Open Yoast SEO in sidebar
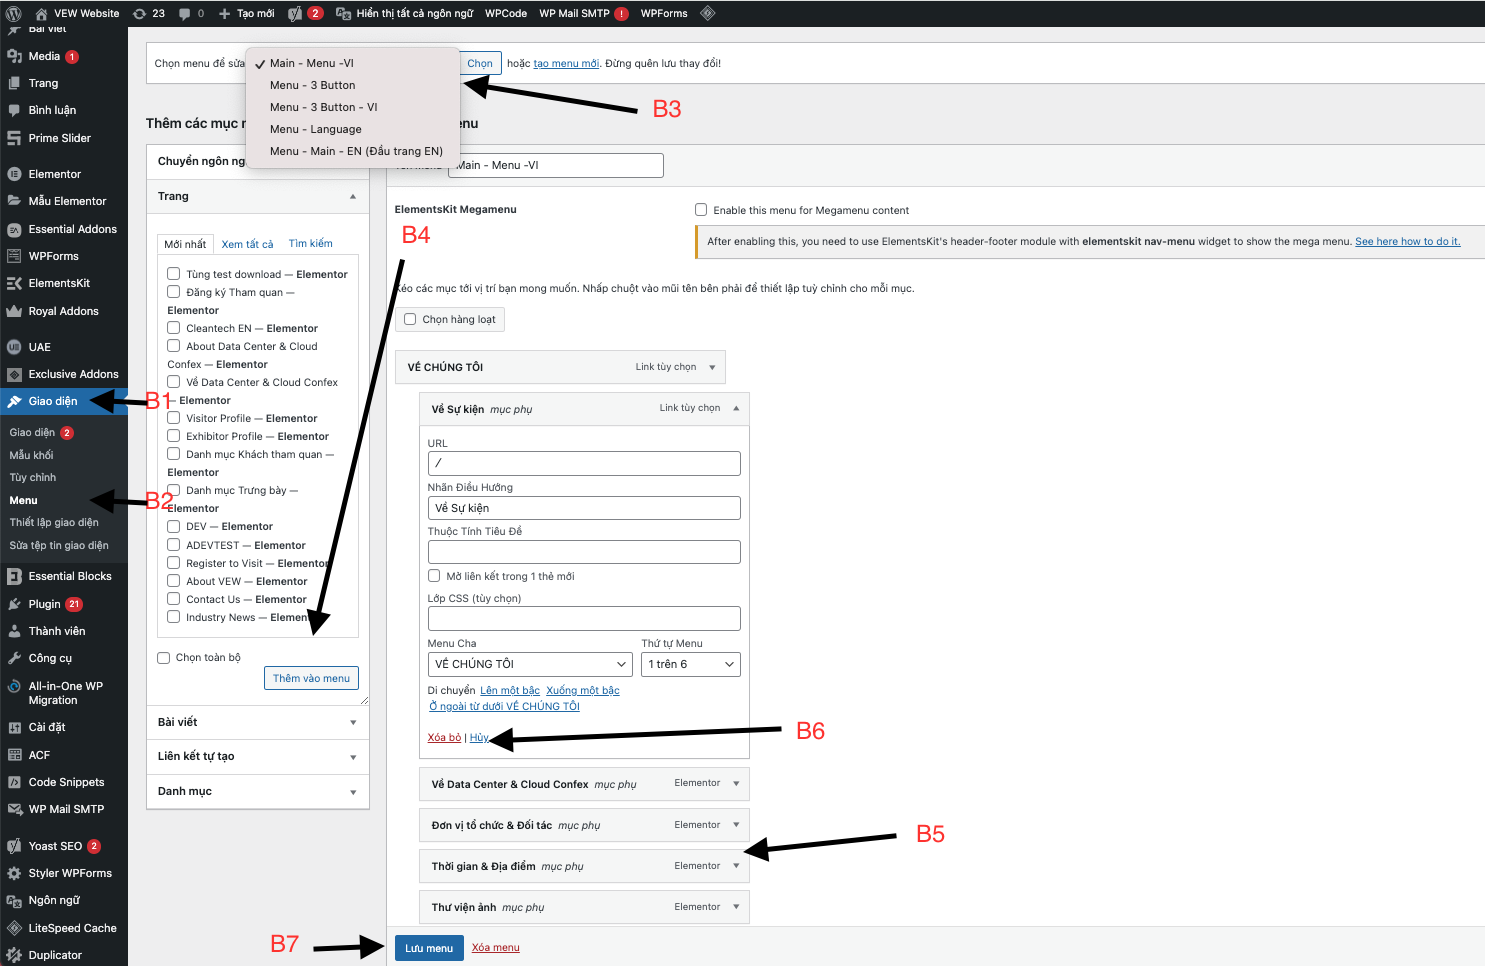The width and height of the screenshot is (1485, 966). (55, 846)
